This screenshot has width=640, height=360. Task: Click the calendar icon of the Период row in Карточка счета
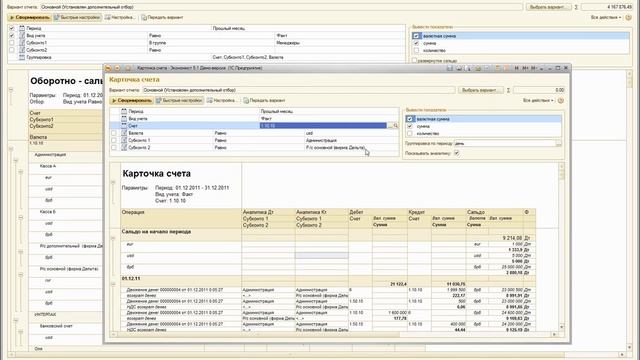(124, 111)
